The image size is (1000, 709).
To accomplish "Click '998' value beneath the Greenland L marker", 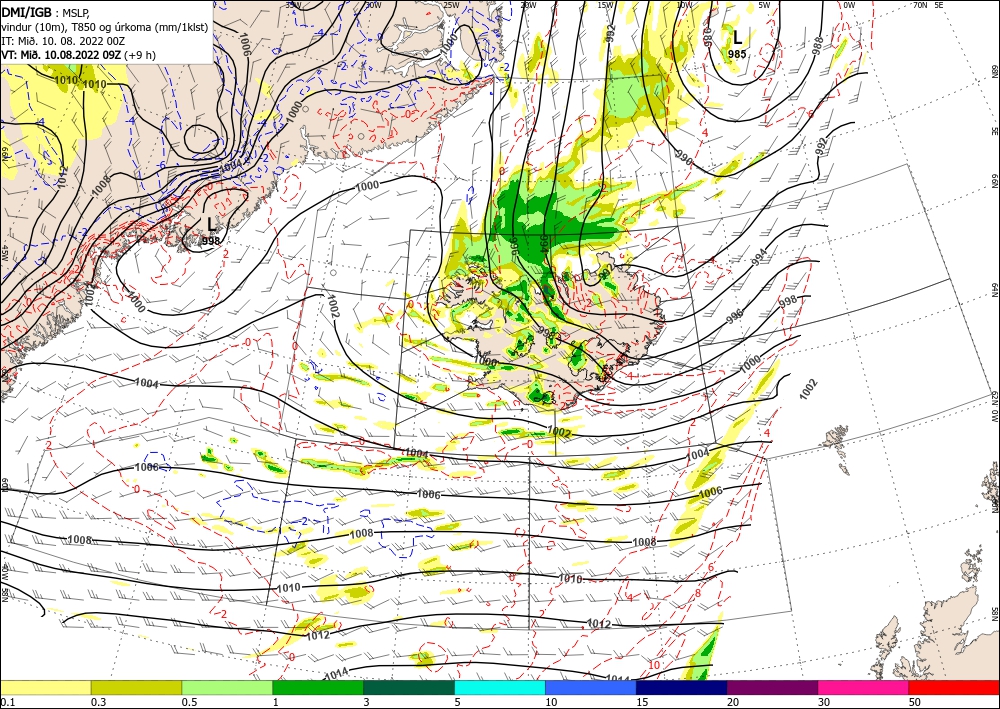I will click(x=211, y=241).
